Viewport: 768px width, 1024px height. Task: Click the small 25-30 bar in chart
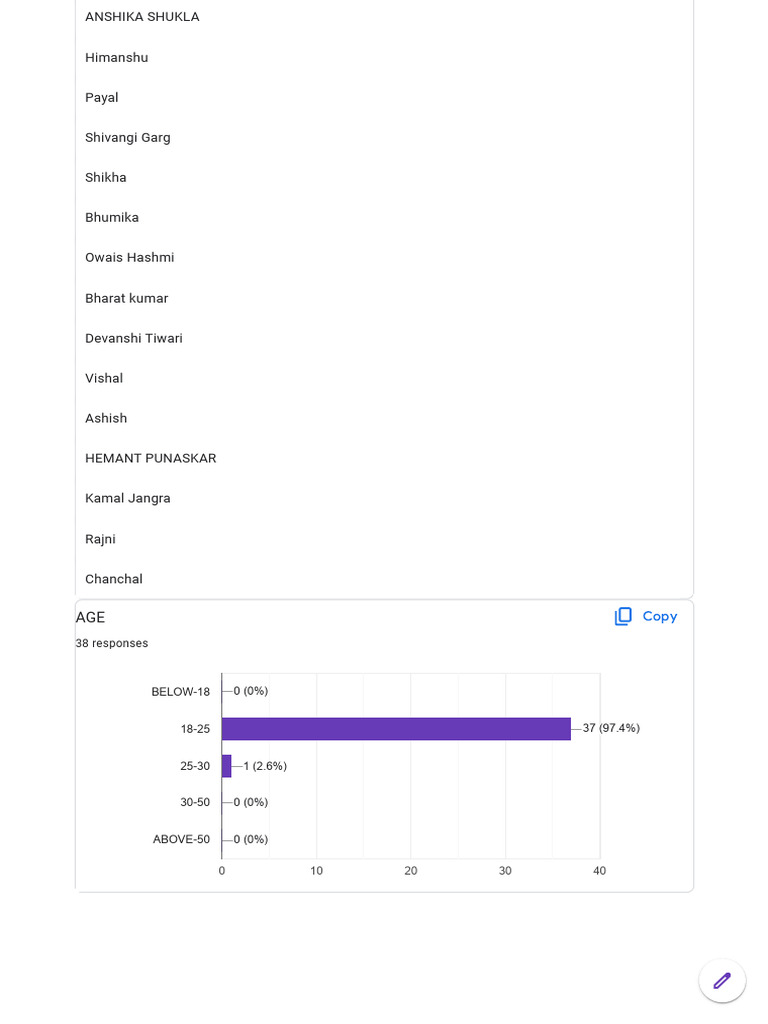(x=227, y=766)
